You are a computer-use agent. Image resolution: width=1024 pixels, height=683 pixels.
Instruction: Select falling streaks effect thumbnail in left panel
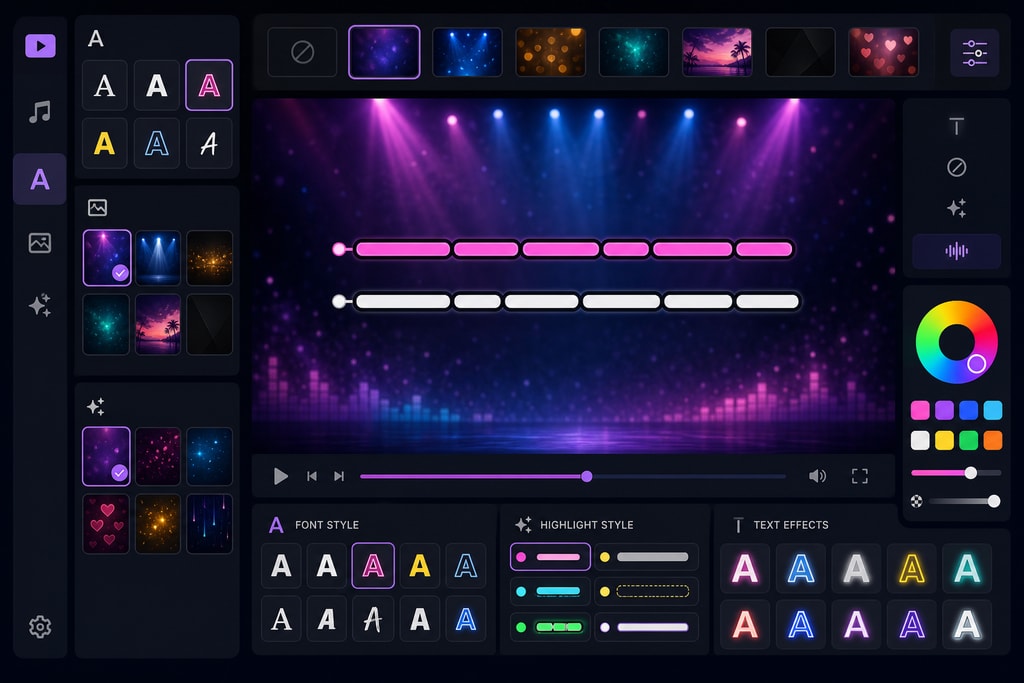pyautogui.click(x=209, y=524)
